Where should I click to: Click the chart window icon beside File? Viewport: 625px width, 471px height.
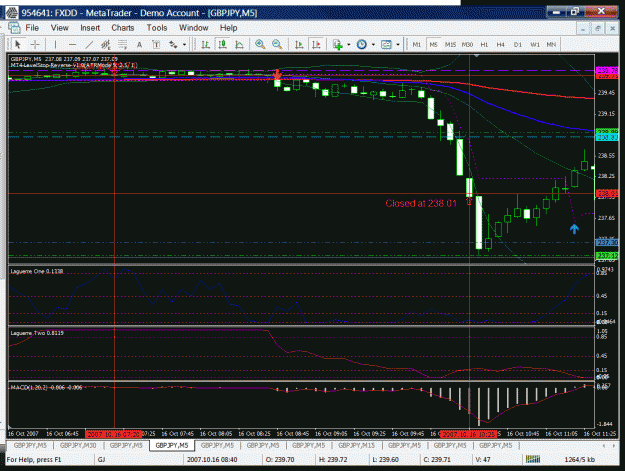click(x=14, y=28)
